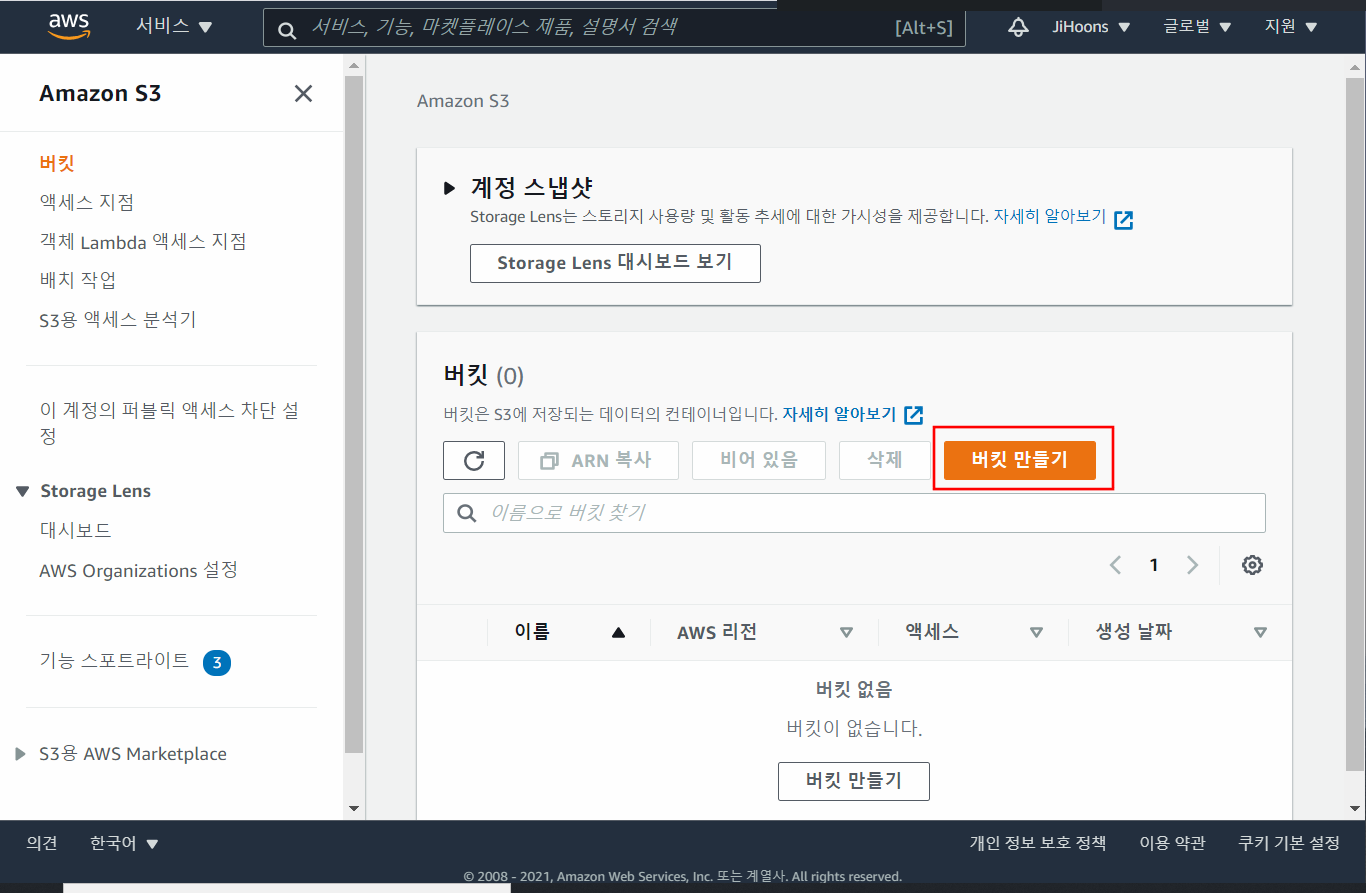Click sidebar scrollbar down arrow
Screen dimensions: 1366x893
[x=354, y=808]
